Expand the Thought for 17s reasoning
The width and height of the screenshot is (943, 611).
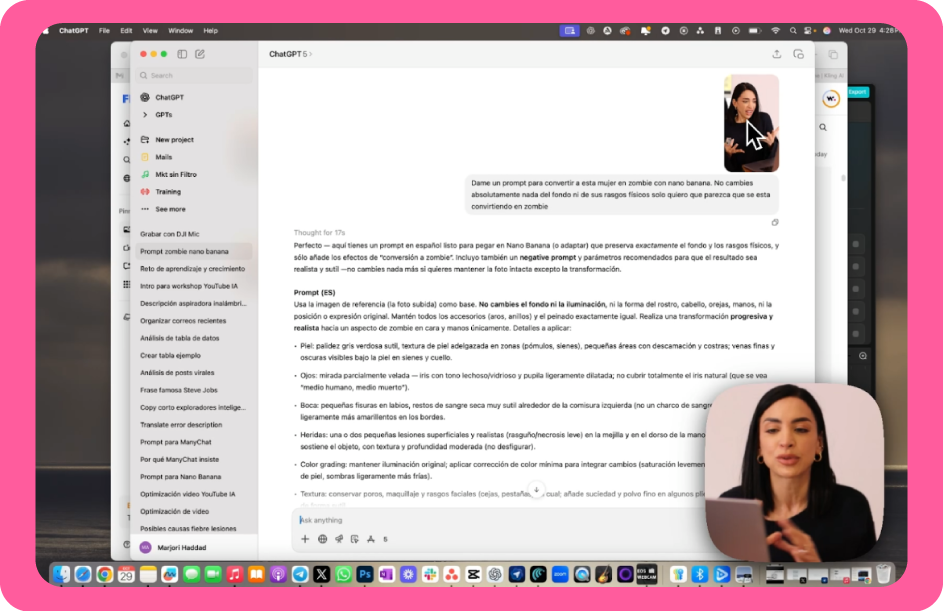point(319,233)
